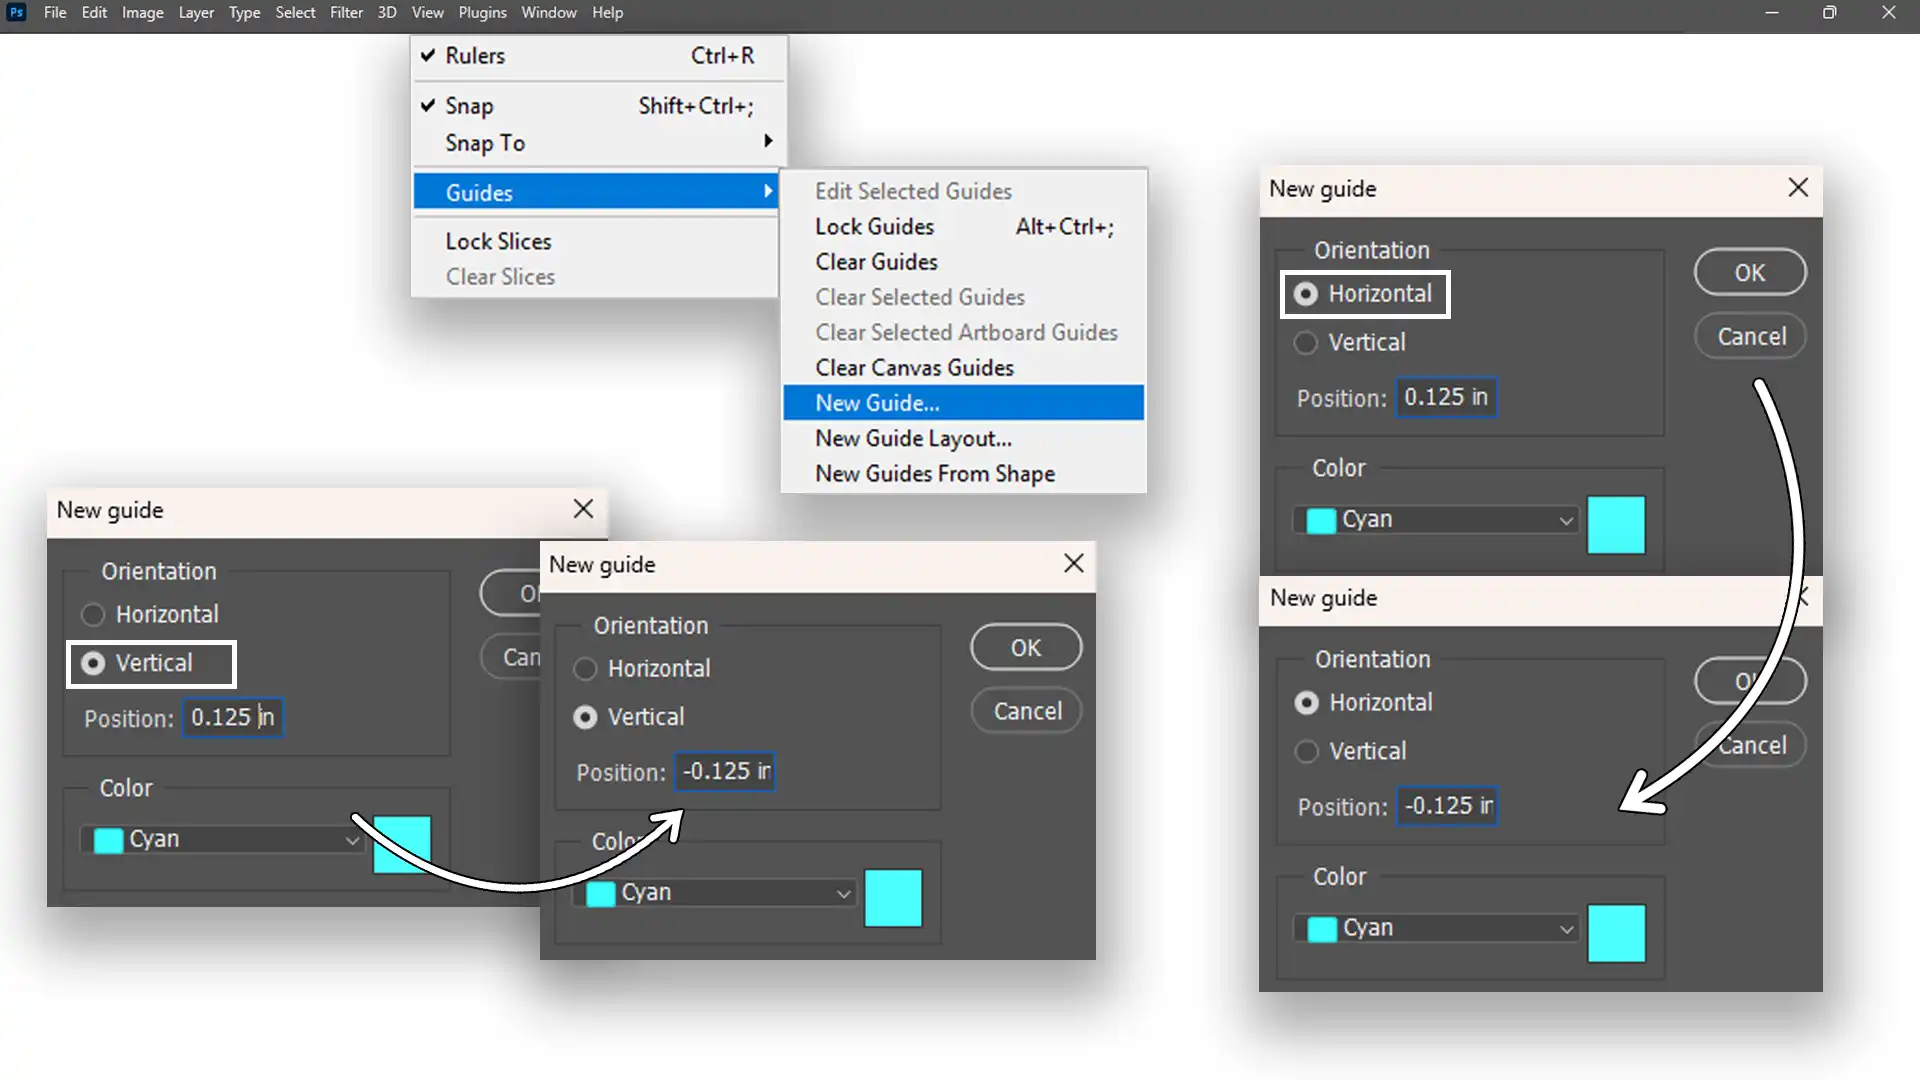Click the Position field showing 0.125 in, top-right dialog

(x=1446, y=397)
